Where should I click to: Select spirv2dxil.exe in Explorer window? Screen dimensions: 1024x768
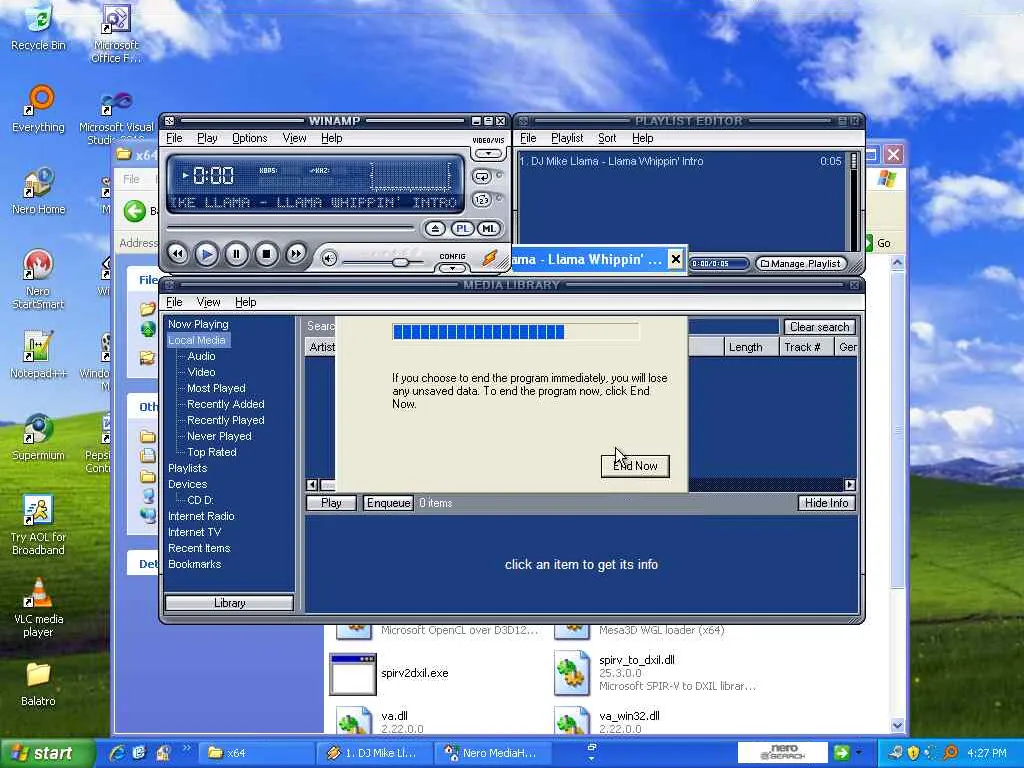point(389,673)
